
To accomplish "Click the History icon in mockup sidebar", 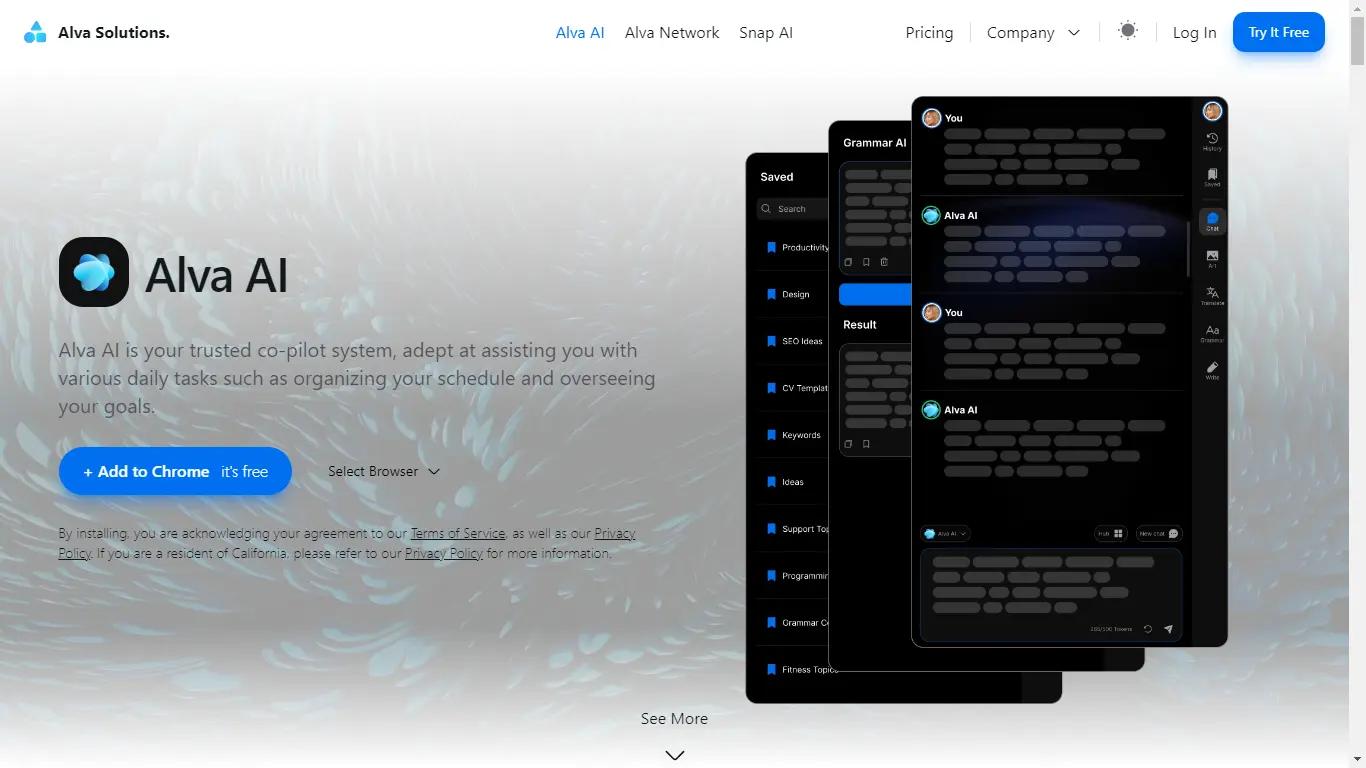I will [x=1212, y=141].
